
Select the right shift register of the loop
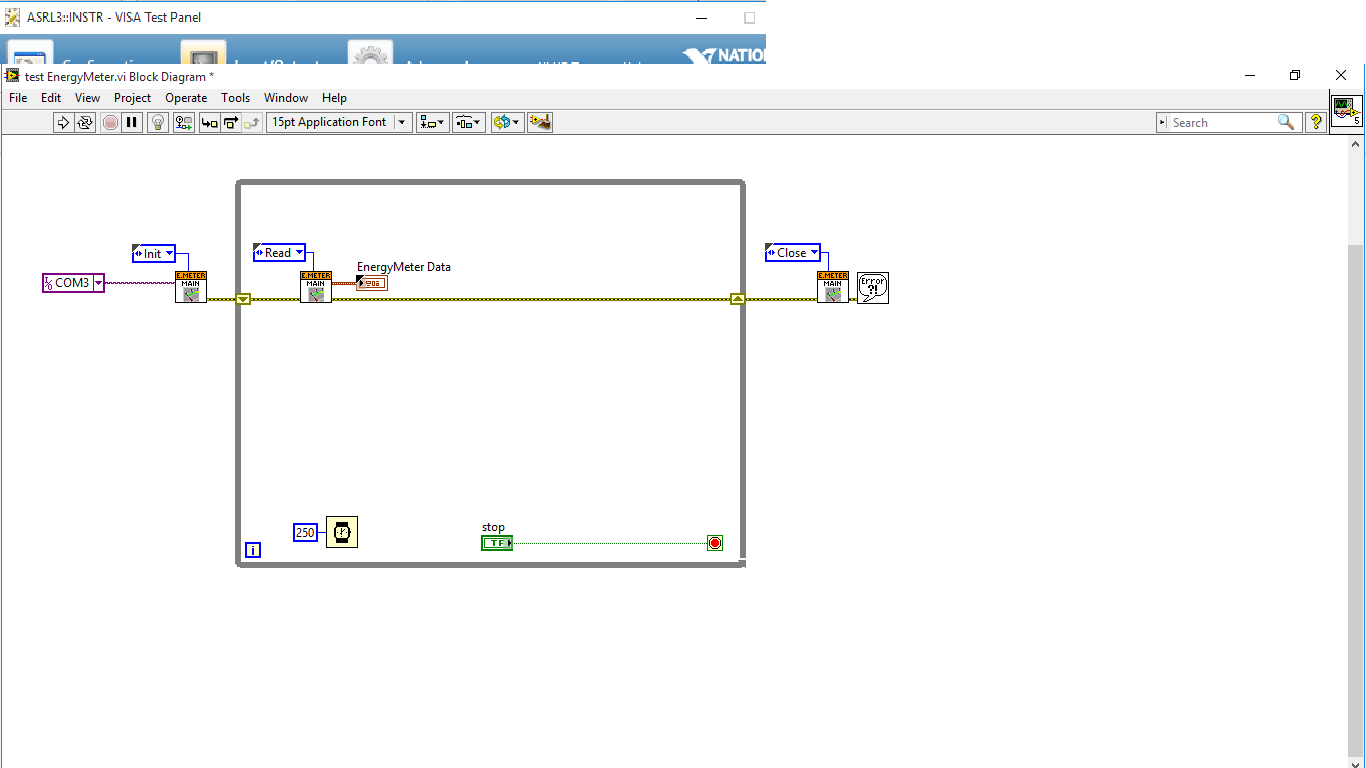tap(738, 299)
